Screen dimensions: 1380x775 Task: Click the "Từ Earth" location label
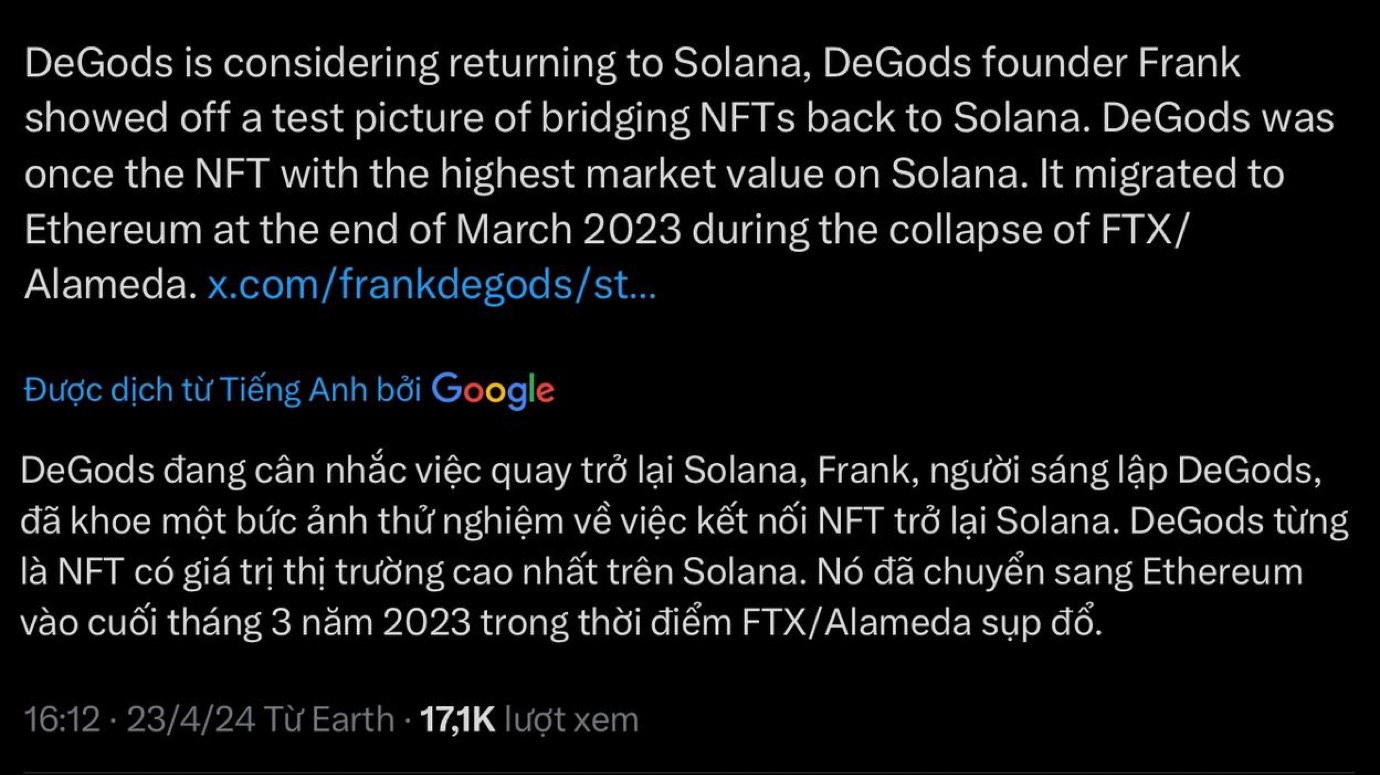[329, 720]
